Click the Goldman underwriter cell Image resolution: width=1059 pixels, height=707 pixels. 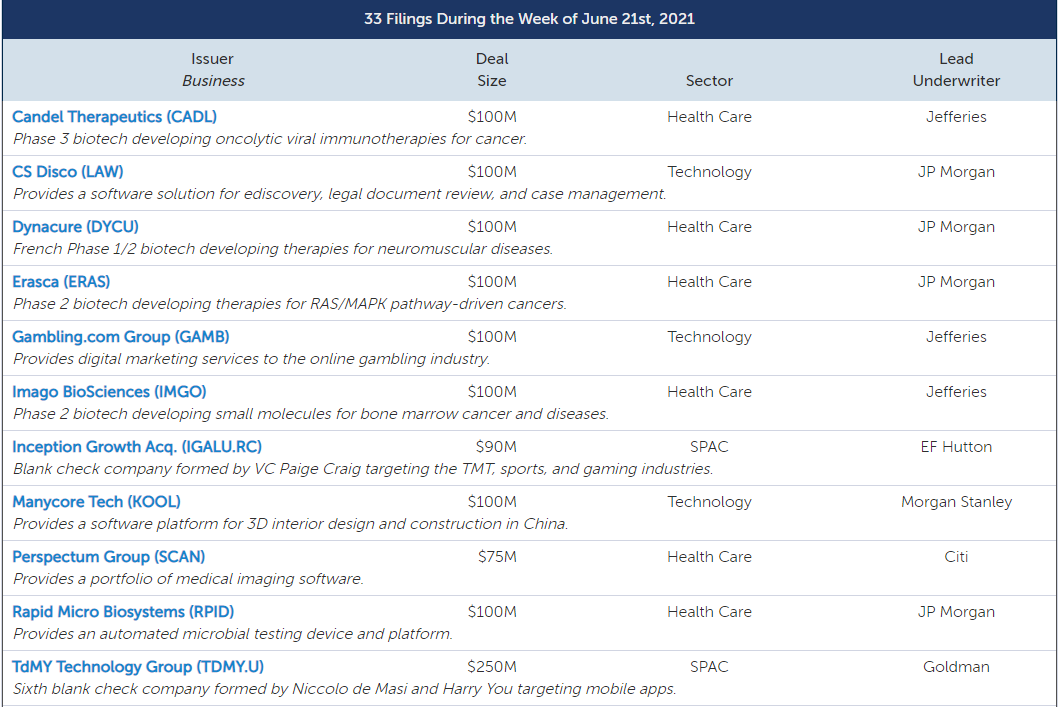point(956,667)
